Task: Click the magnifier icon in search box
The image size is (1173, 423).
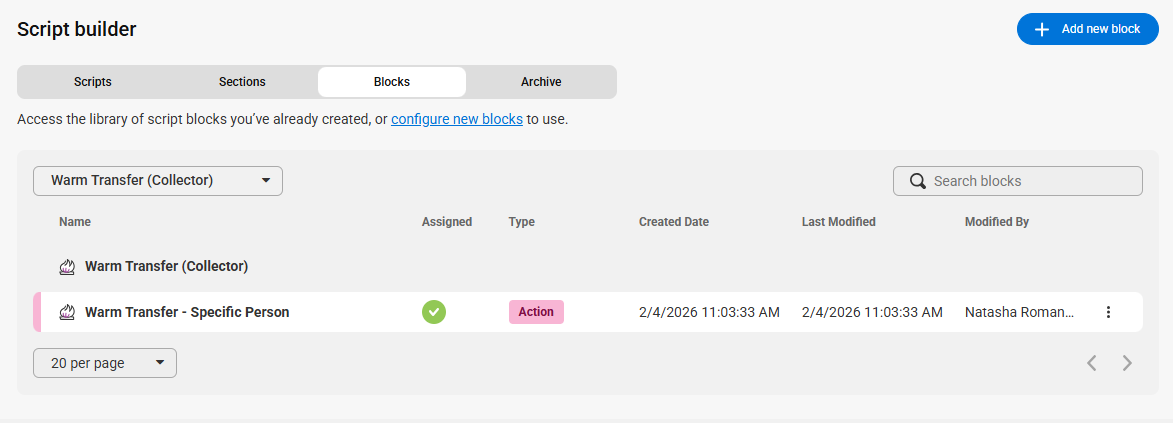Action: [x=918, y=181]
